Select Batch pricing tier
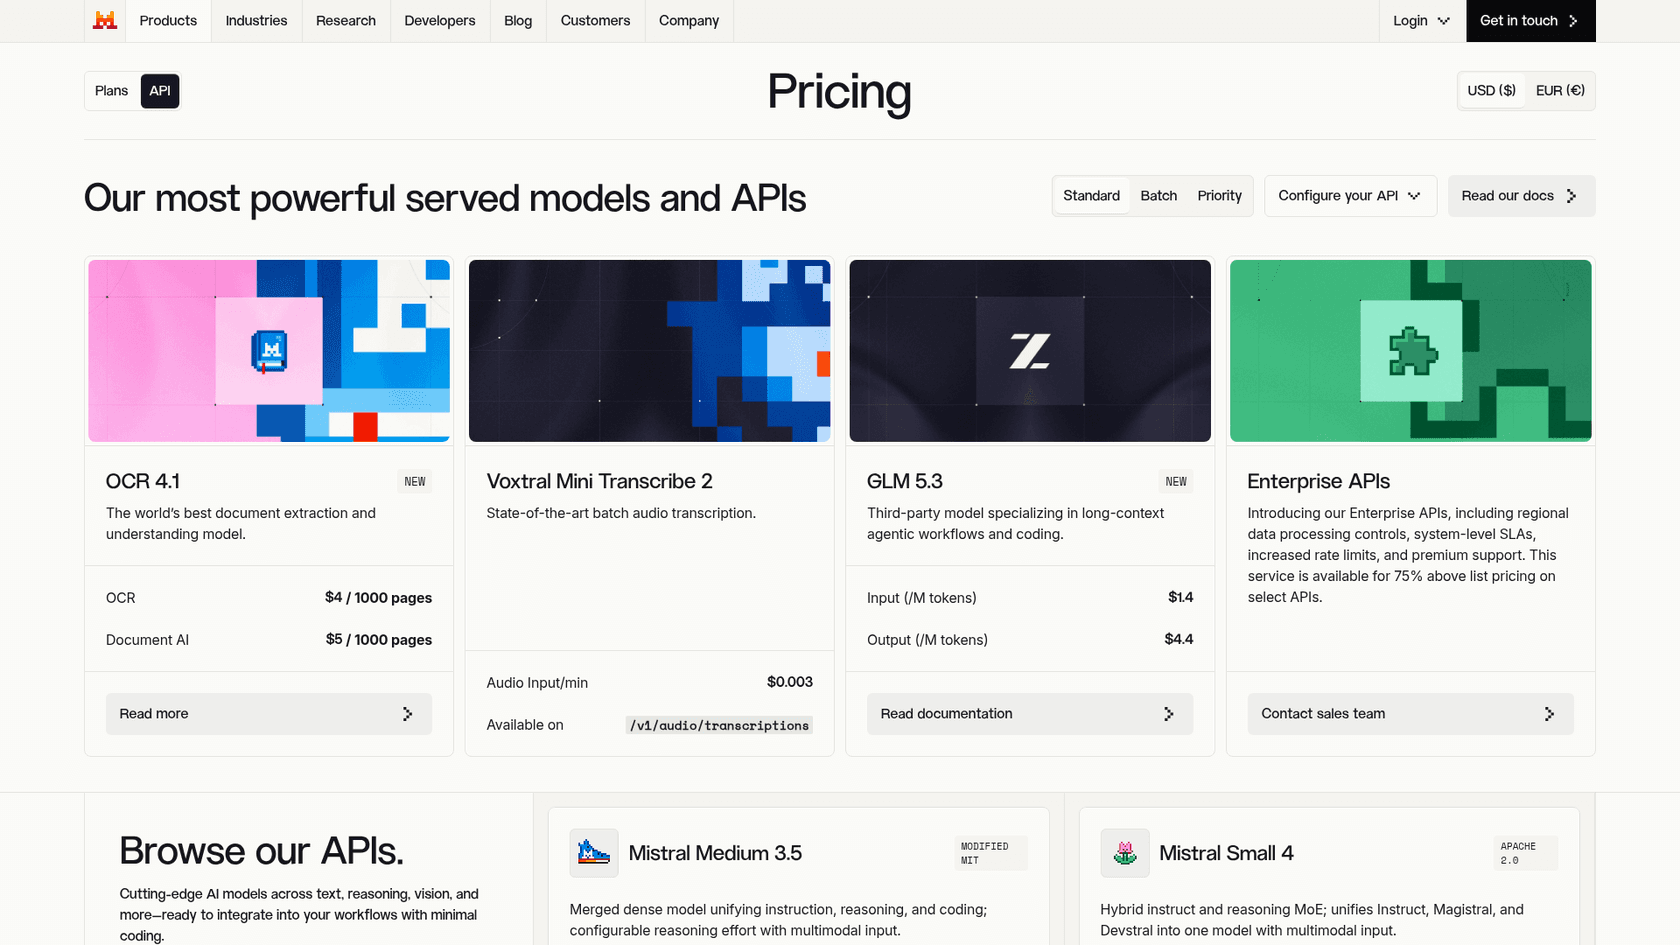This screenshot has width=1680, height=945. 1158,196
